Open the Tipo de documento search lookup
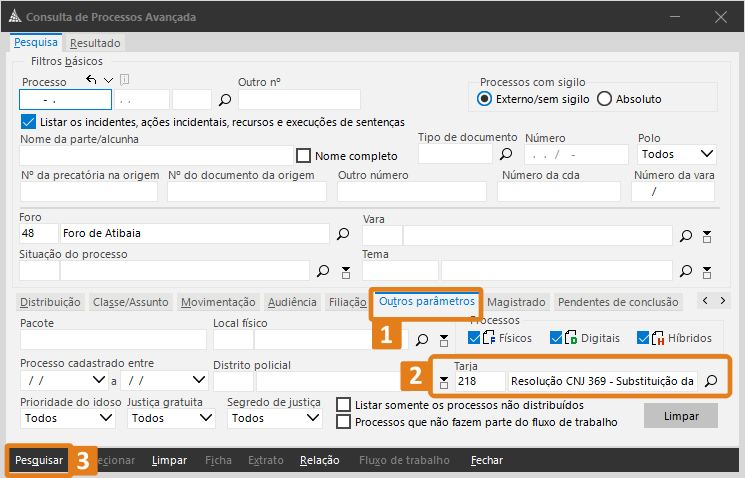 coord(506,155)
